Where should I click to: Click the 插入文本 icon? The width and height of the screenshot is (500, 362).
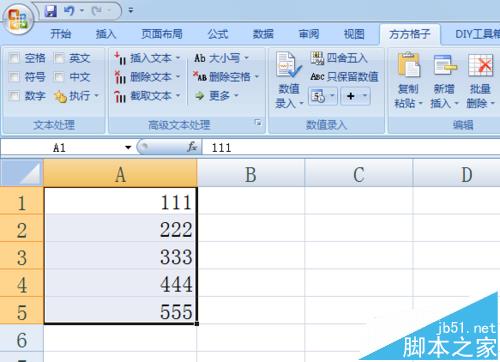tap(120, 58)
